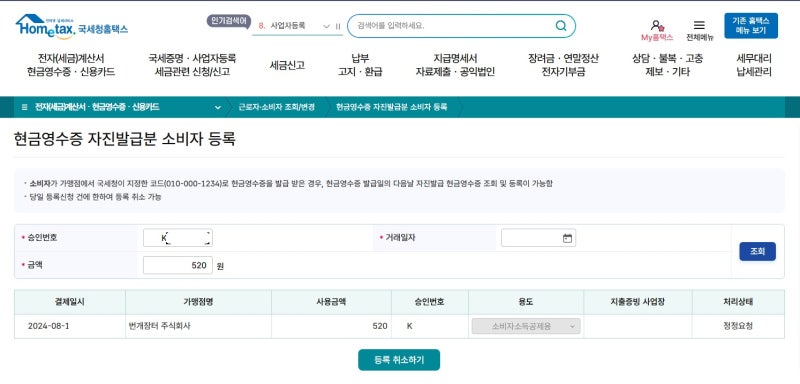
Task: Expand the breadcrumb section chevron
Action: (218, 107)
